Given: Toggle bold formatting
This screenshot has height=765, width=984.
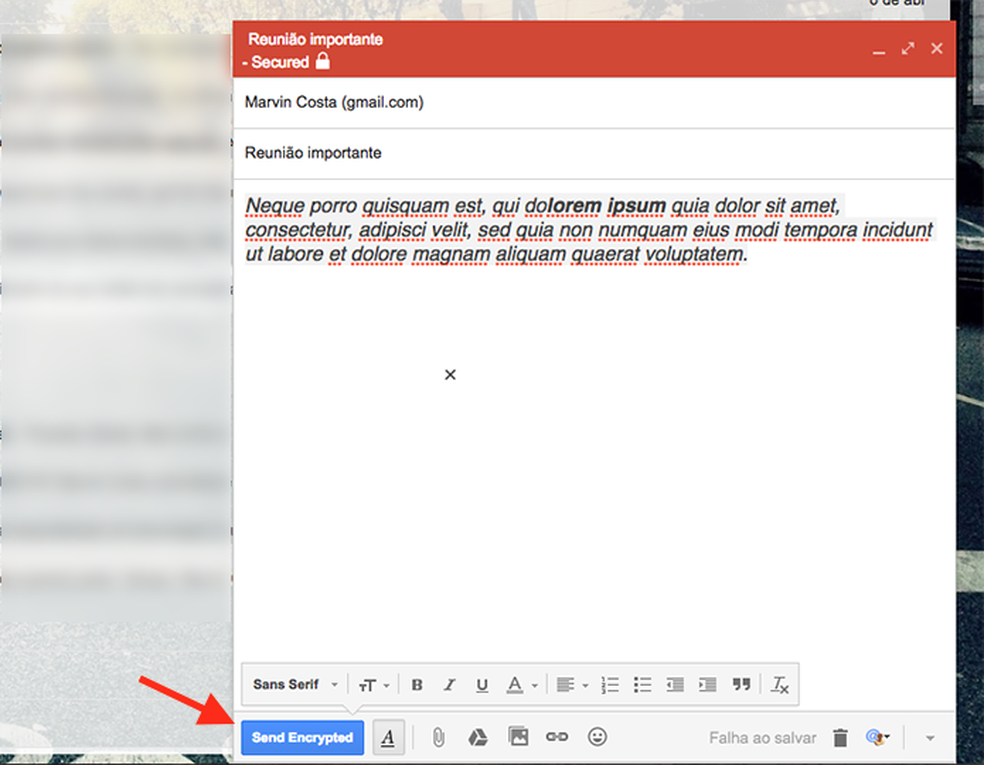Looking at the screenshot, I should 417,684.
